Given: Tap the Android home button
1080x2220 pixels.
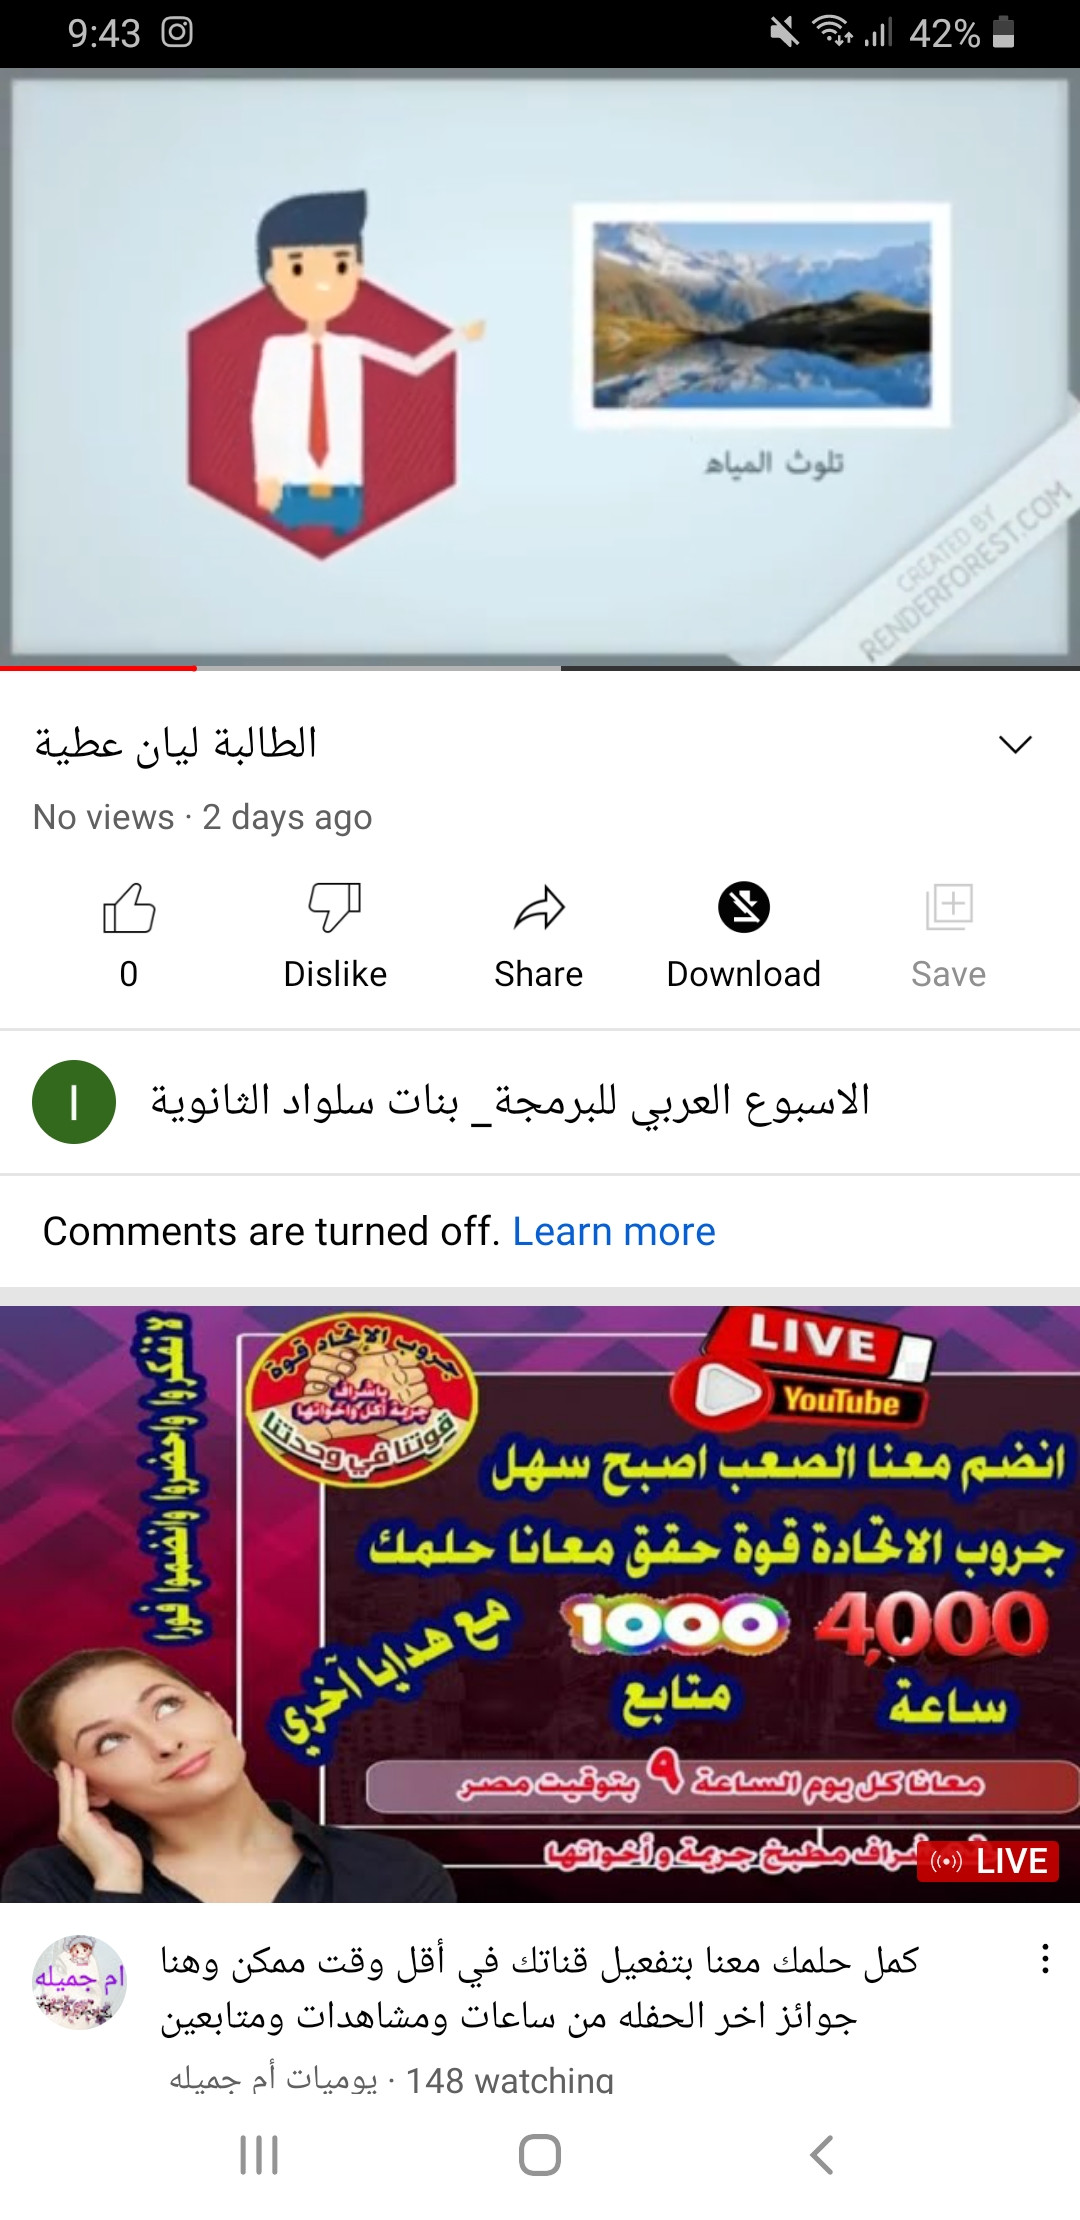Looking at the screenshot, I should pos(540,2154).
